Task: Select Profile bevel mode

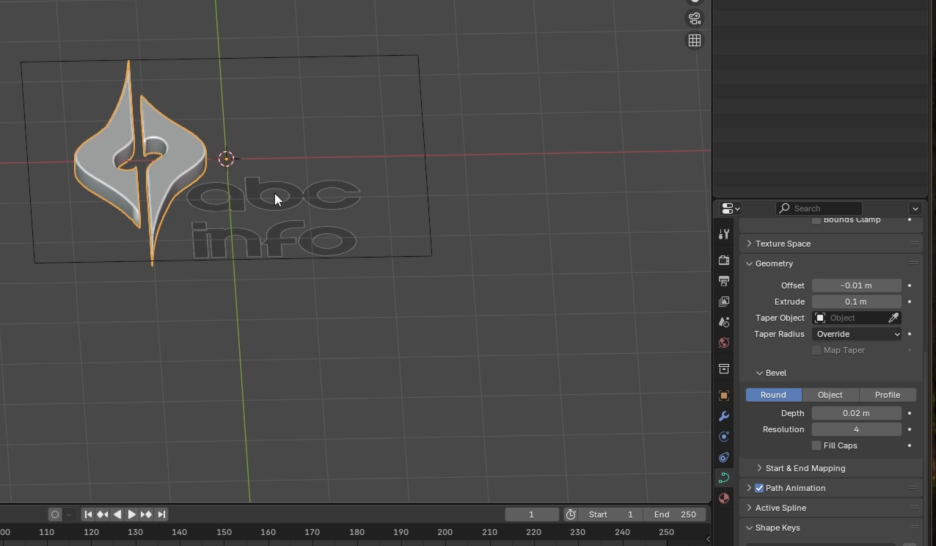Action: [x=887, y=395]
